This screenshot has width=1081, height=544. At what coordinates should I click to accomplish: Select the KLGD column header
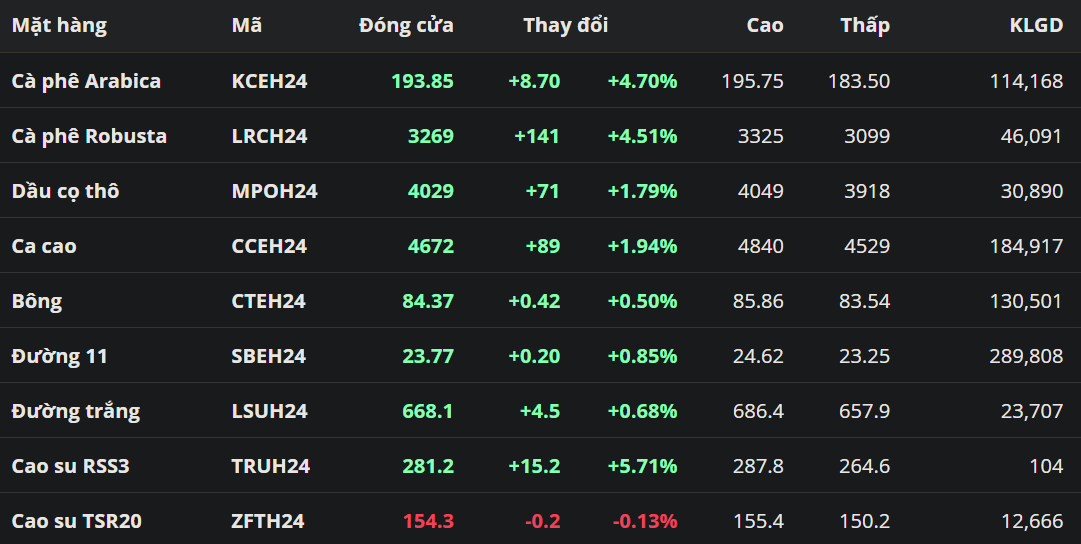coord(1036,26)
